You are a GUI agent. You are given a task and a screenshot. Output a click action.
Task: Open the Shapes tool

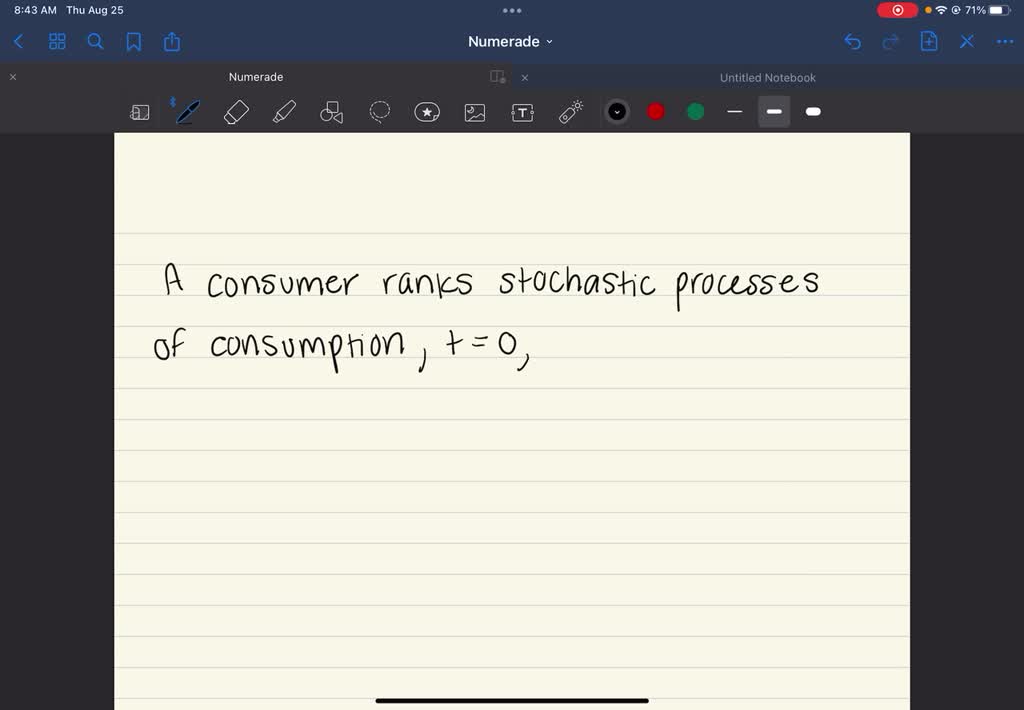pyautogui.click(x=330, y=111)
